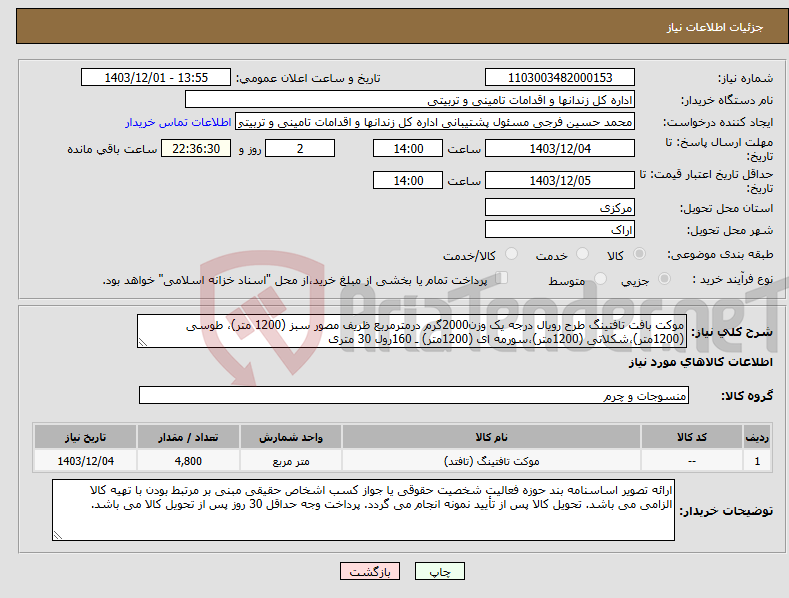Click the شرح کلی نیاز label
The width and height of the screenshot is (789, 598).
point(732,332)
